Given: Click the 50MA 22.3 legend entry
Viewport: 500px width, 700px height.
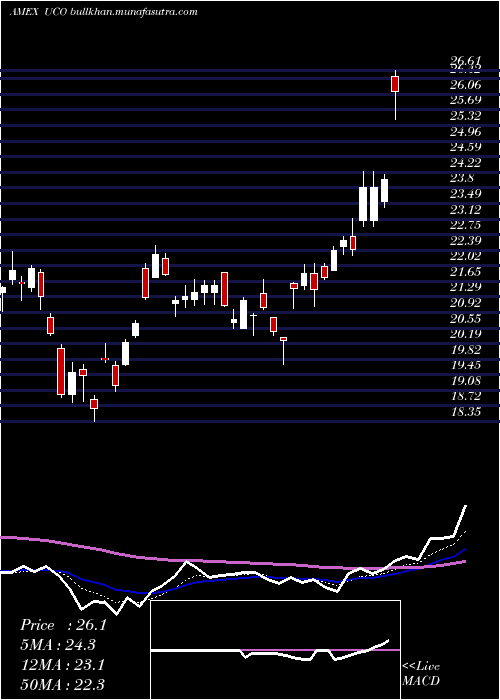Looking at the screenshot, I should [62, 684].
